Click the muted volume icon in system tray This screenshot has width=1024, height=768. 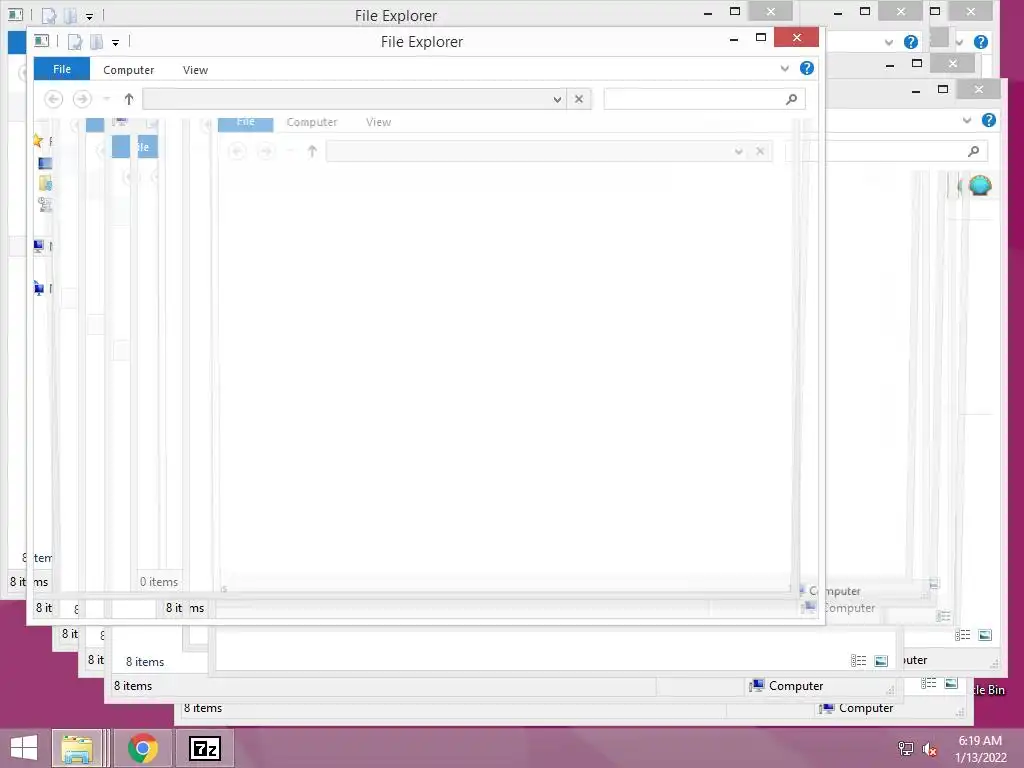930,749
